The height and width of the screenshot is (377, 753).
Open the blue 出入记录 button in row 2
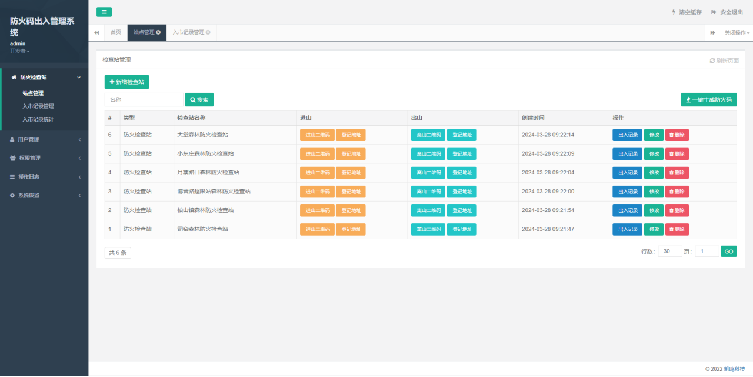627,210
